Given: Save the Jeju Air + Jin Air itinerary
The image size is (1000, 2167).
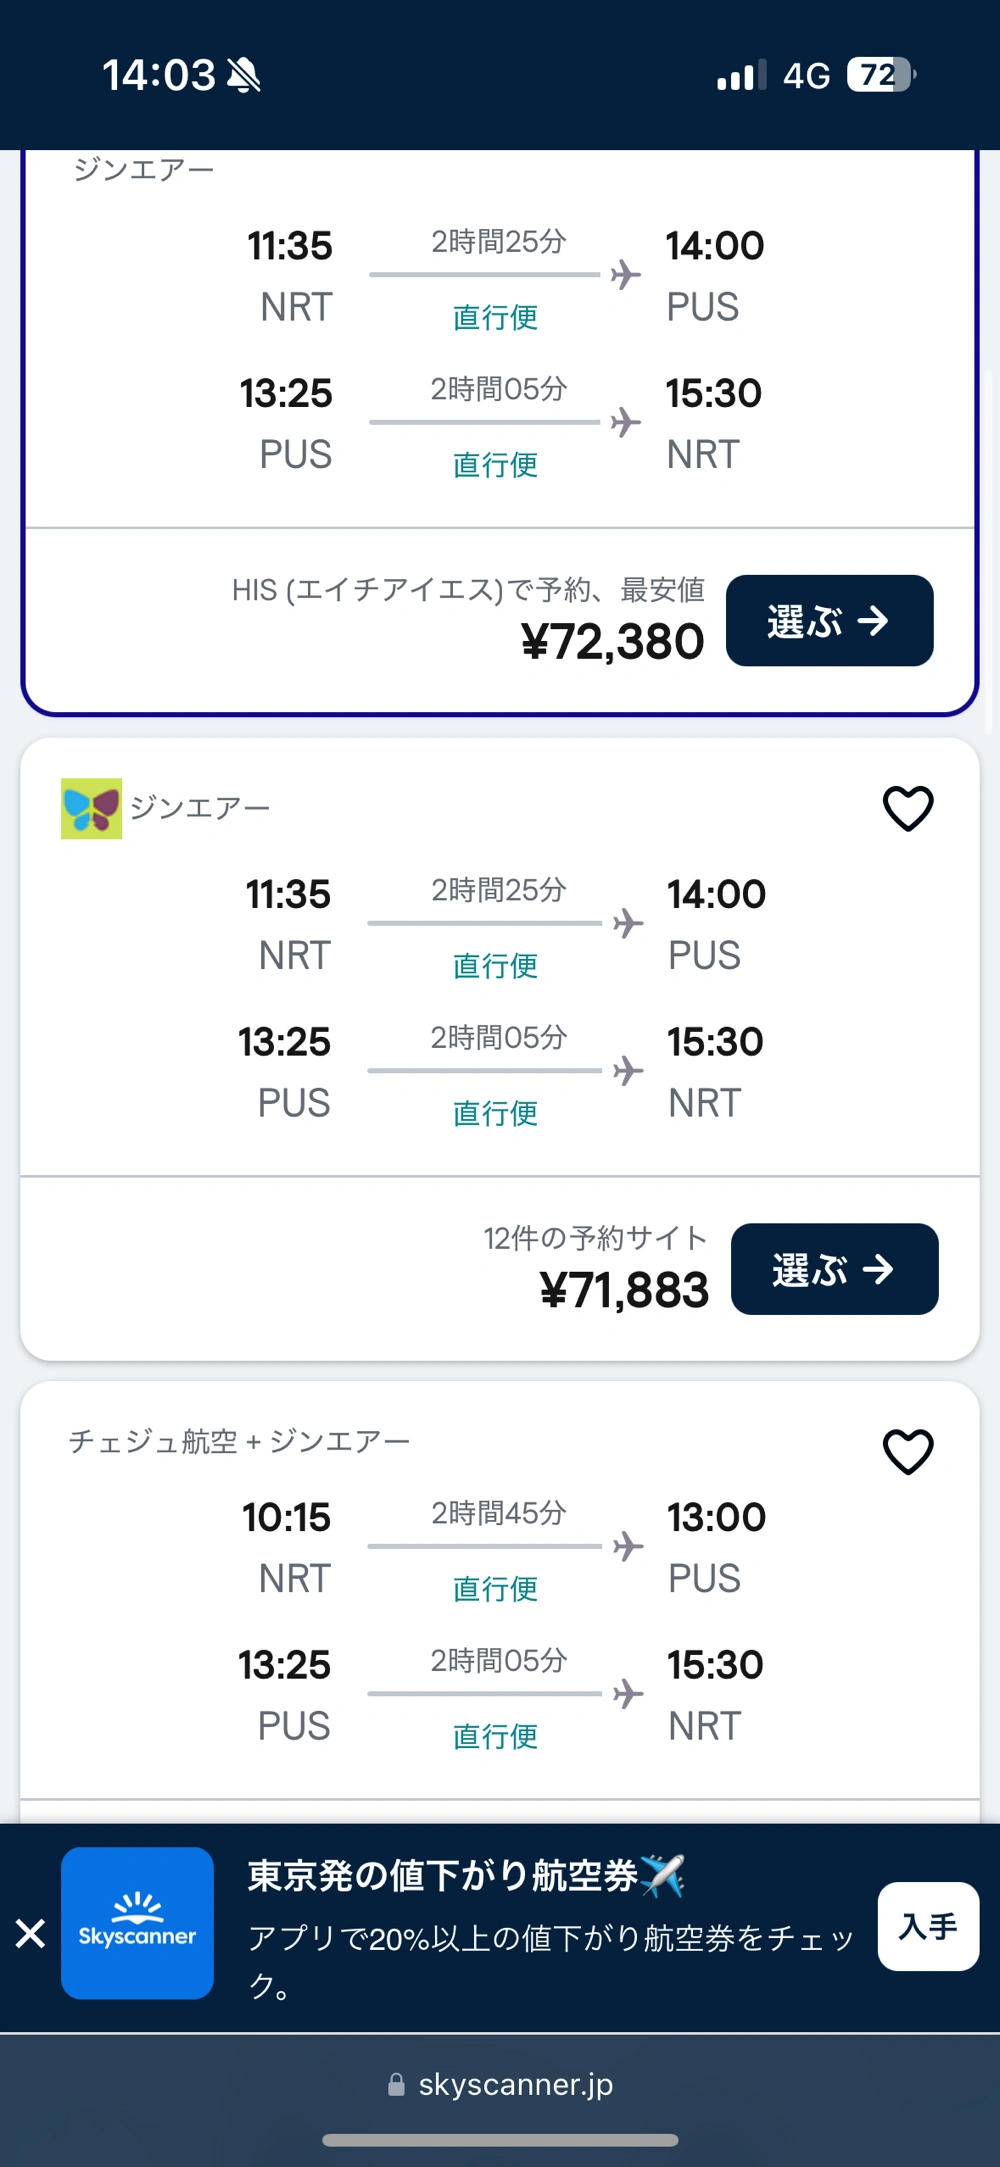Looking at the screenshot, I should (908, 1451).
